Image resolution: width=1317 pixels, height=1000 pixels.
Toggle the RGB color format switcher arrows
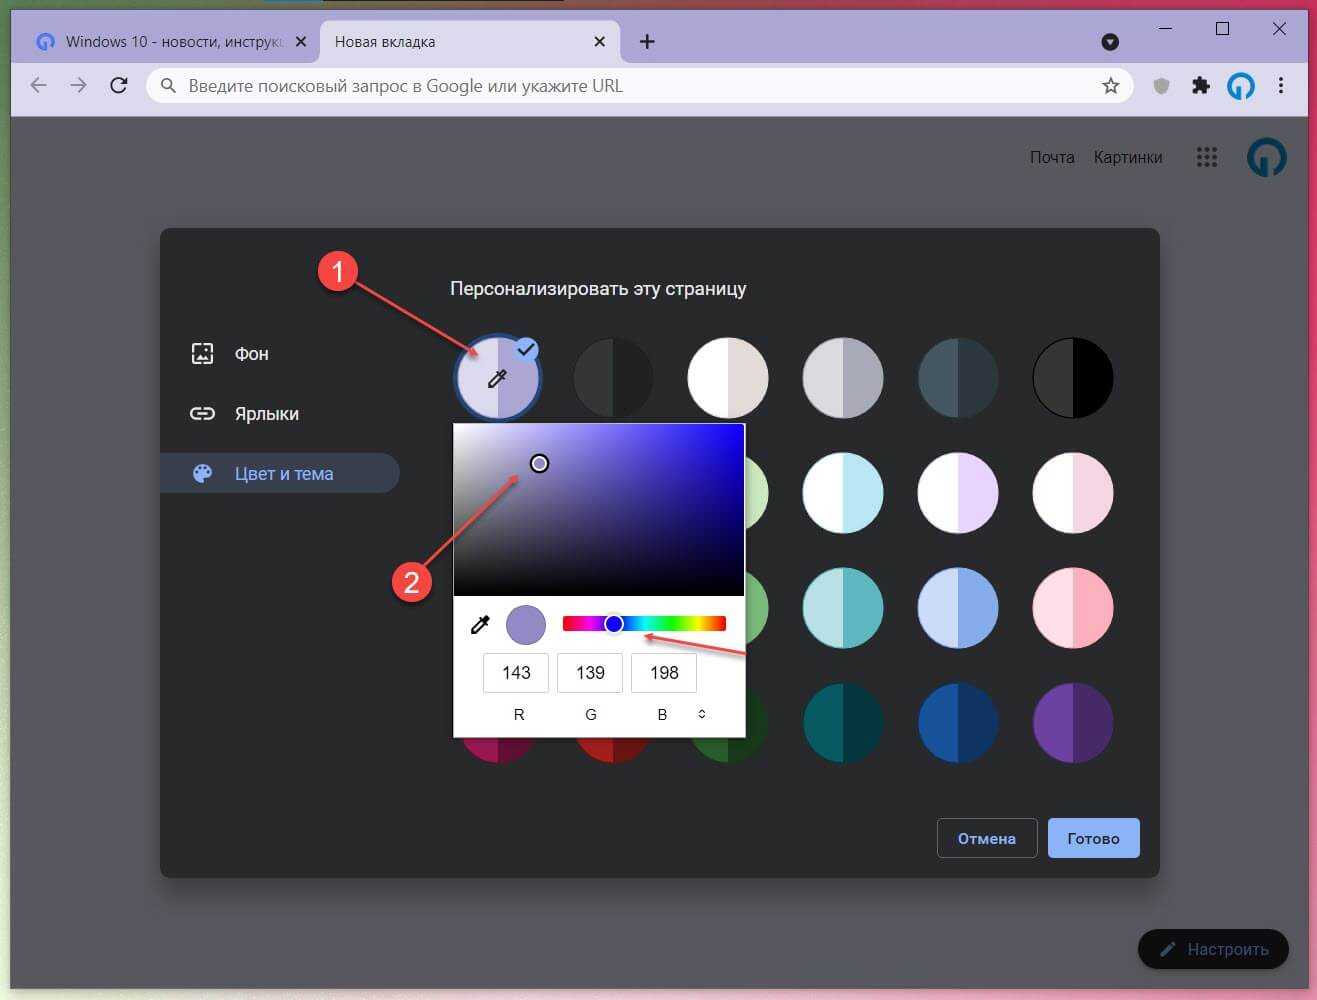coord(701,714)
